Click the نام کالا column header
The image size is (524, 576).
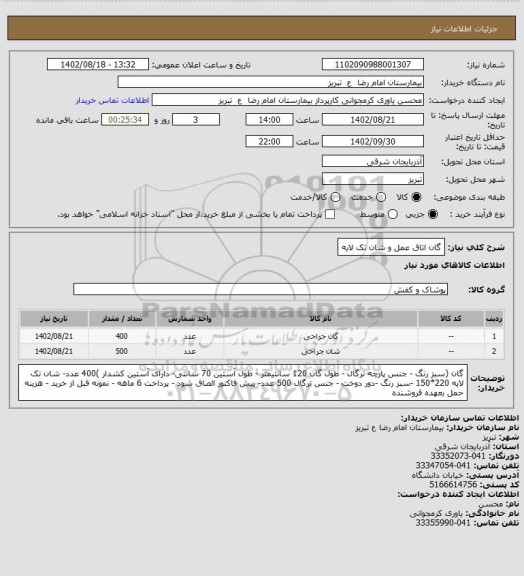[320, 319]
